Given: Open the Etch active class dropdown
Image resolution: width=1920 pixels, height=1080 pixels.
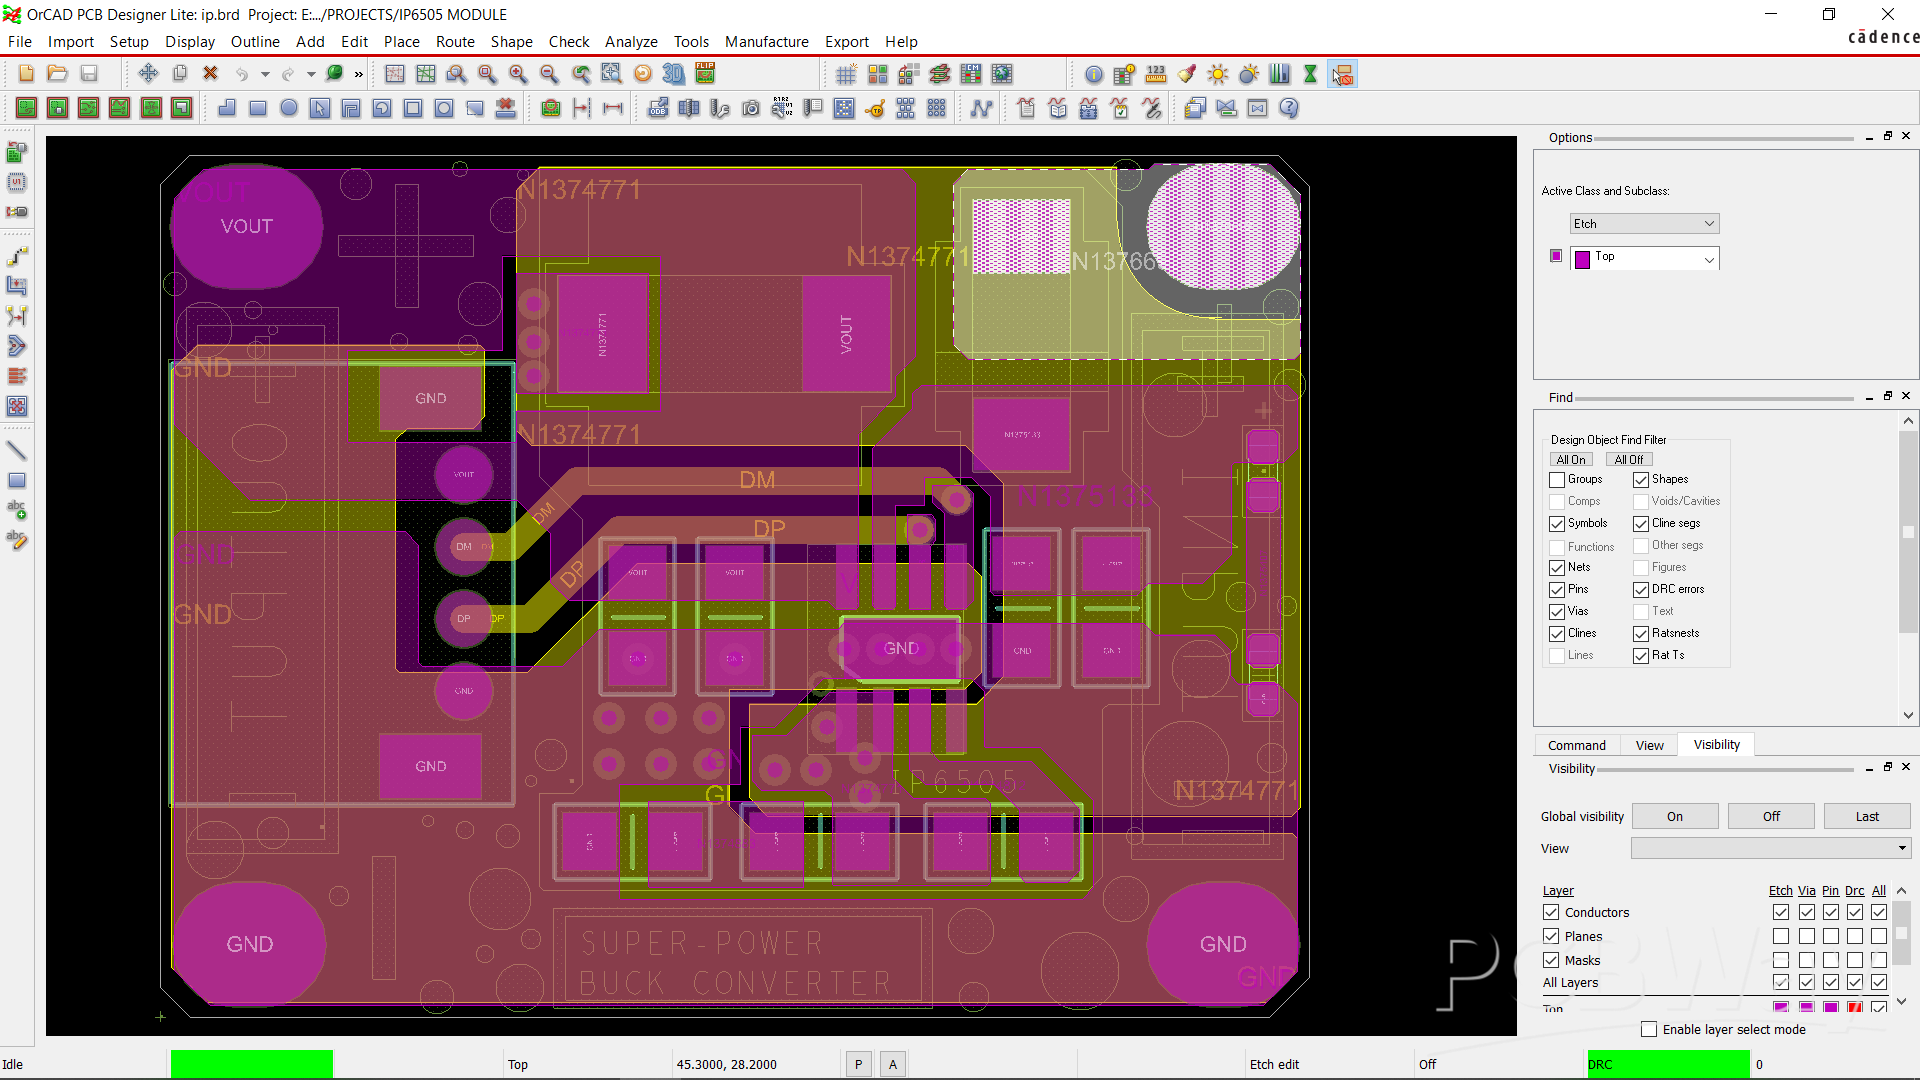Looking at the screenshot, I should coord(1644,224).
